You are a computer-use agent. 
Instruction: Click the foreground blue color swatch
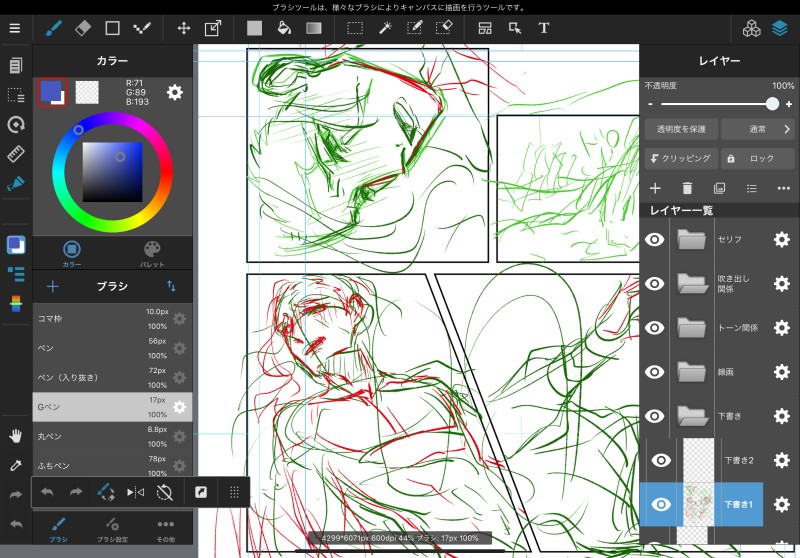point(52,91)
